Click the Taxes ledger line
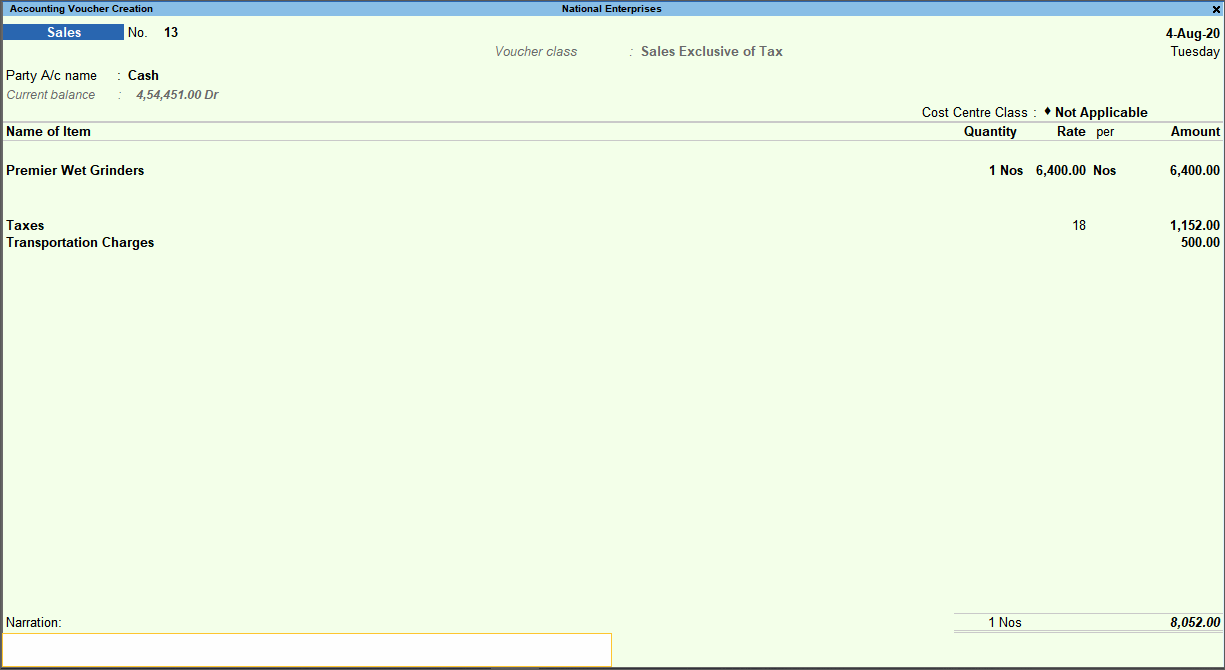1225x670 pixels. click(x=25, y=225)
